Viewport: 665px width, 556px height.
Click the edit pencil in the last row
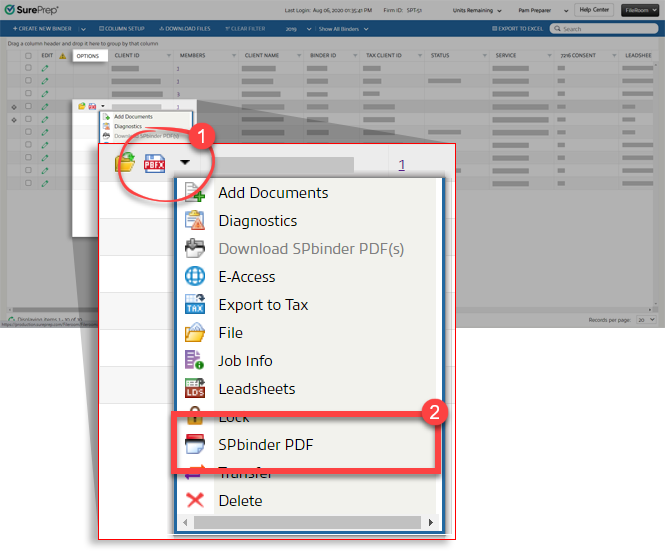pyautogui.click(x=45, y=184)
